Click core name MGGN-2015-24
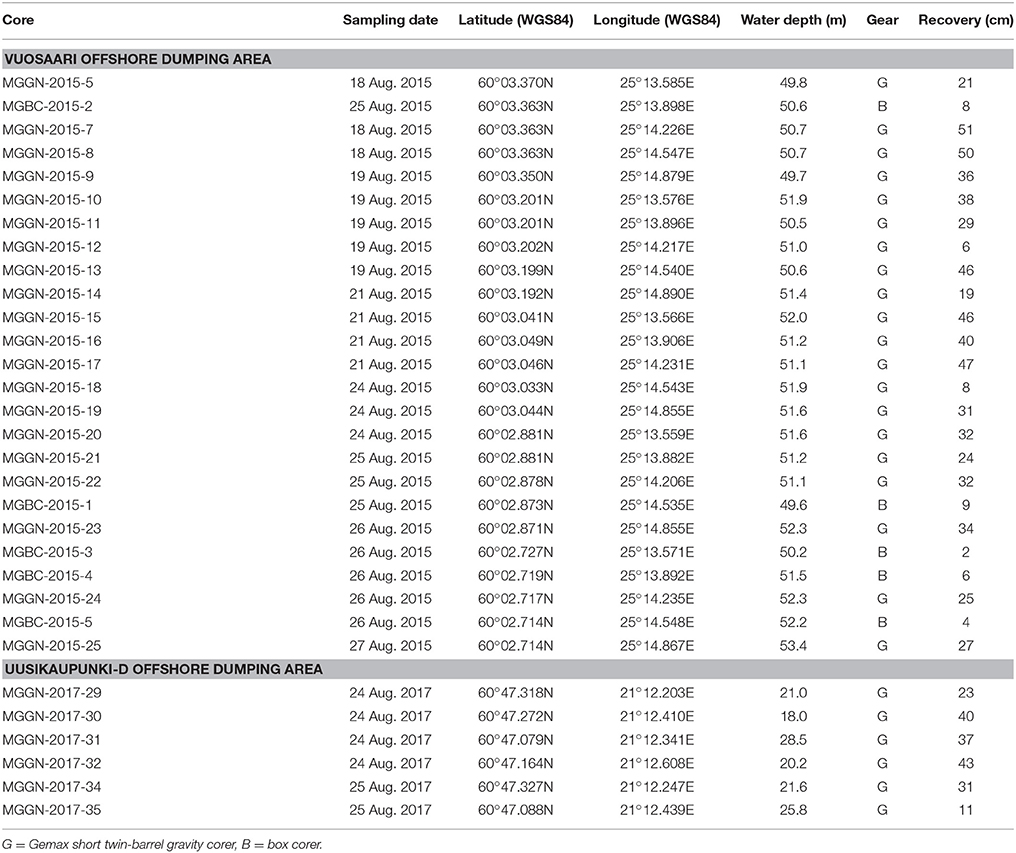1016x853 pixels. click(52, 599)
